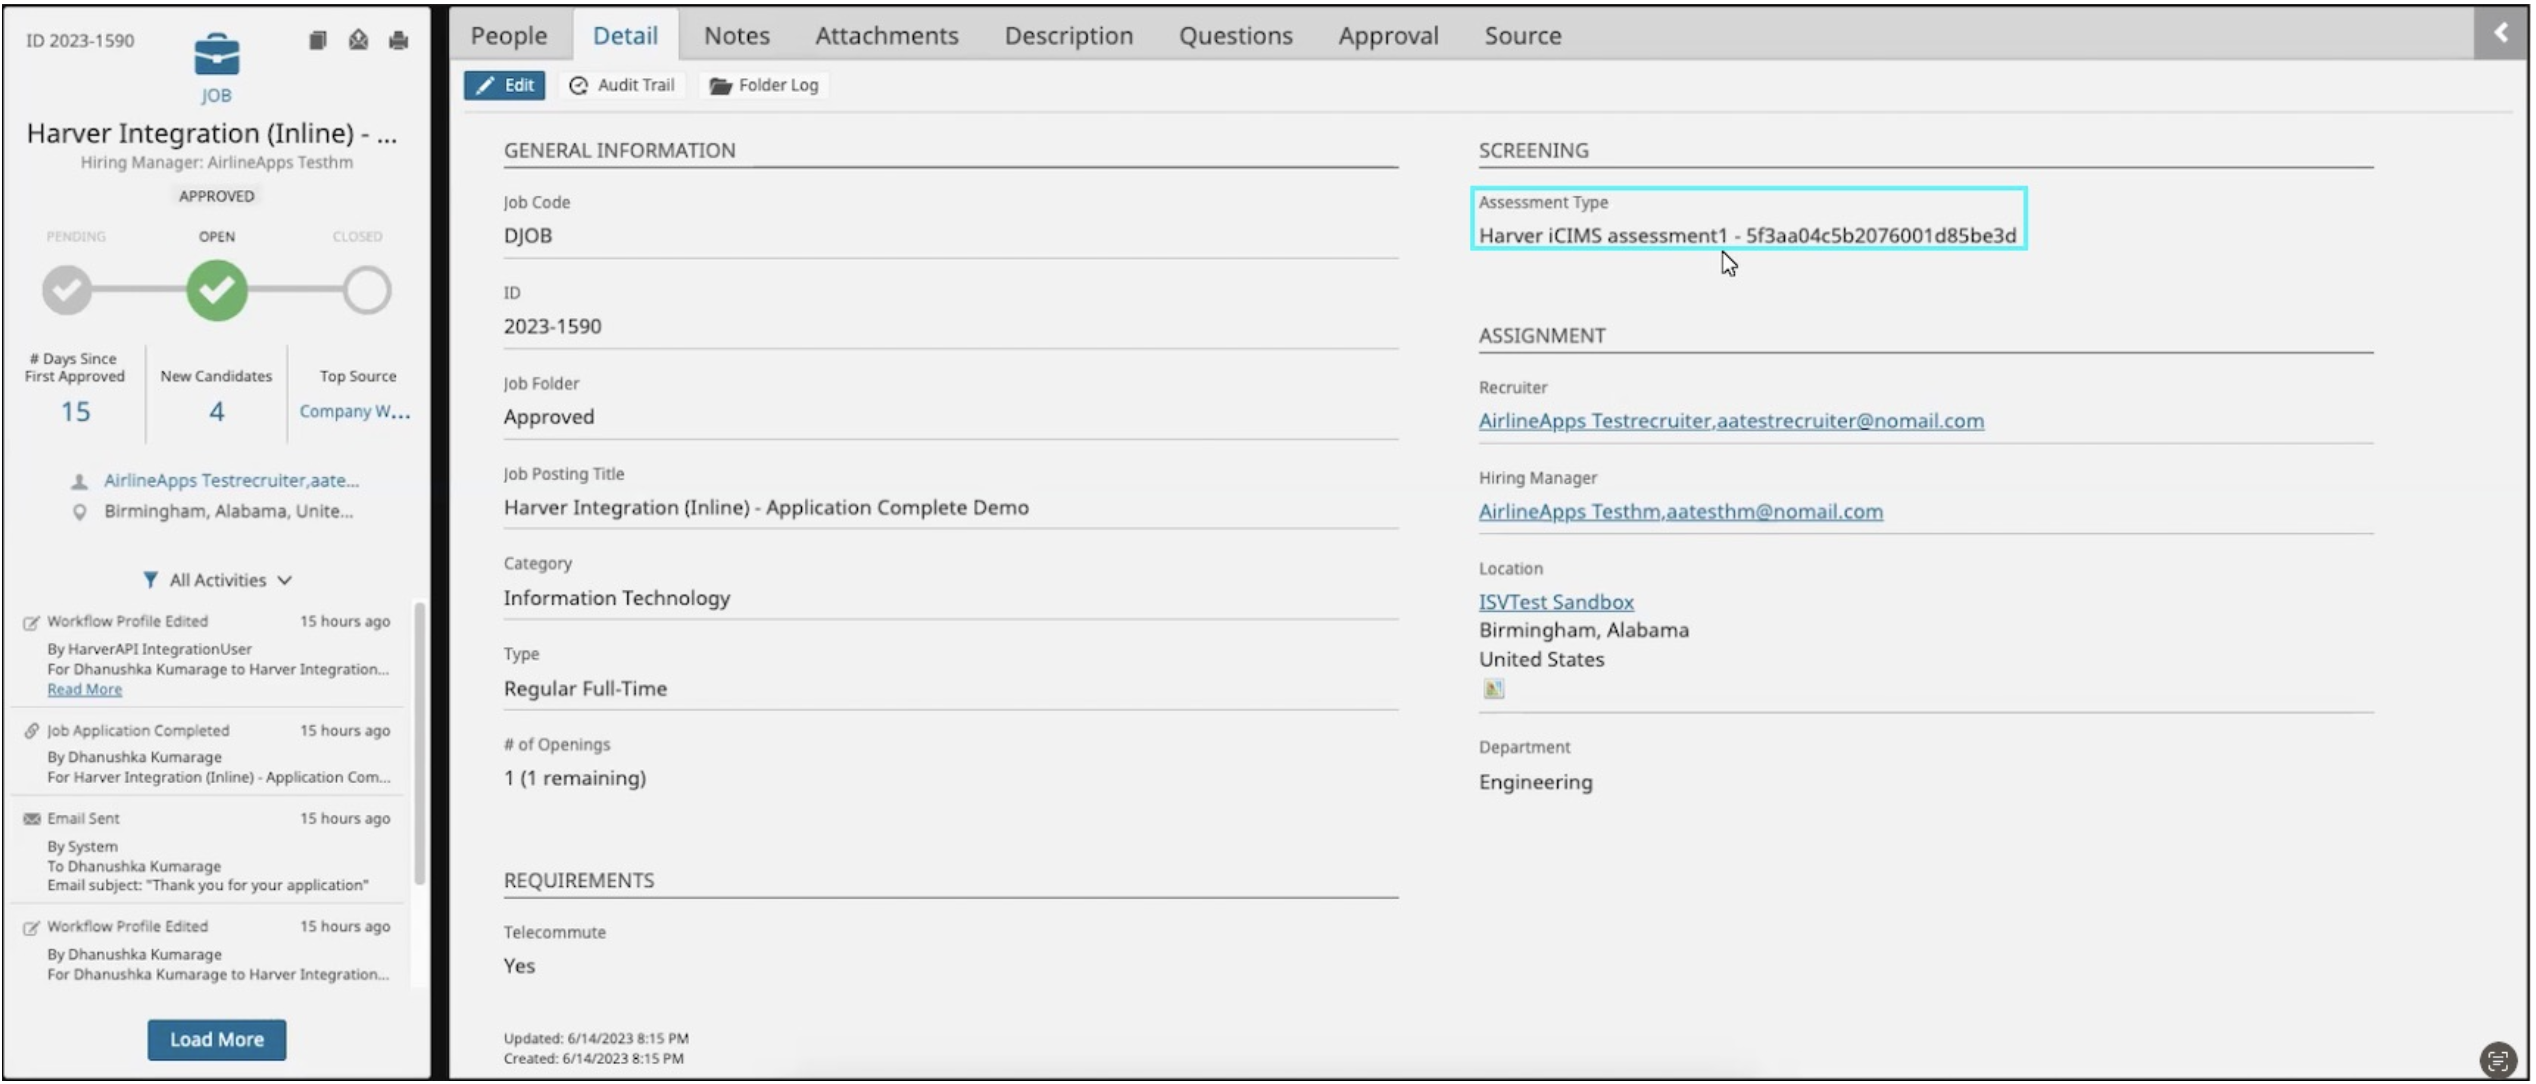Click the location pin icon in sidebar
Viewport: 2536px width, 1084px height.
tap(79, 512)
